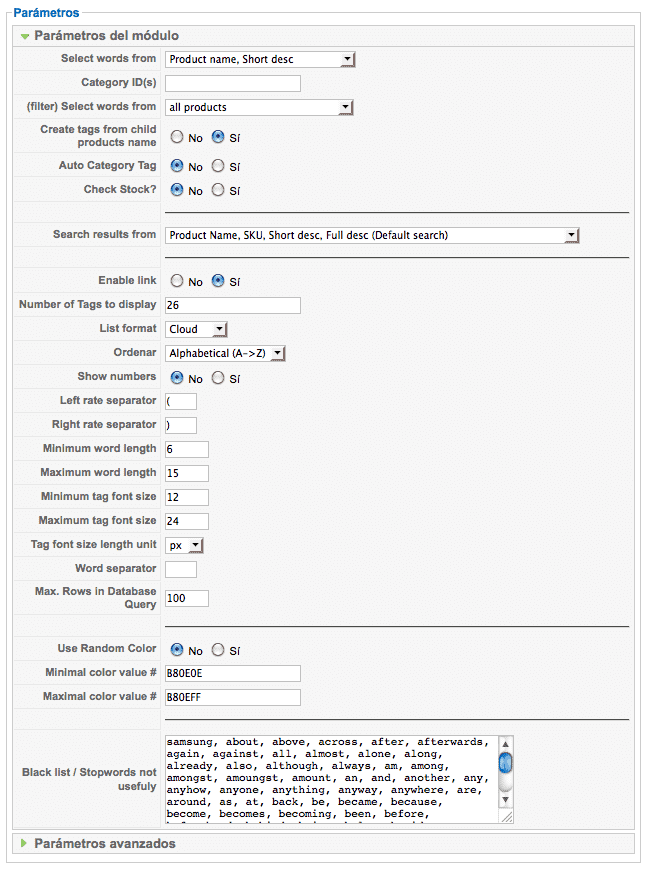Select Sí for Show numbers
Screen dimensions: 649x873
click(218, 377)
